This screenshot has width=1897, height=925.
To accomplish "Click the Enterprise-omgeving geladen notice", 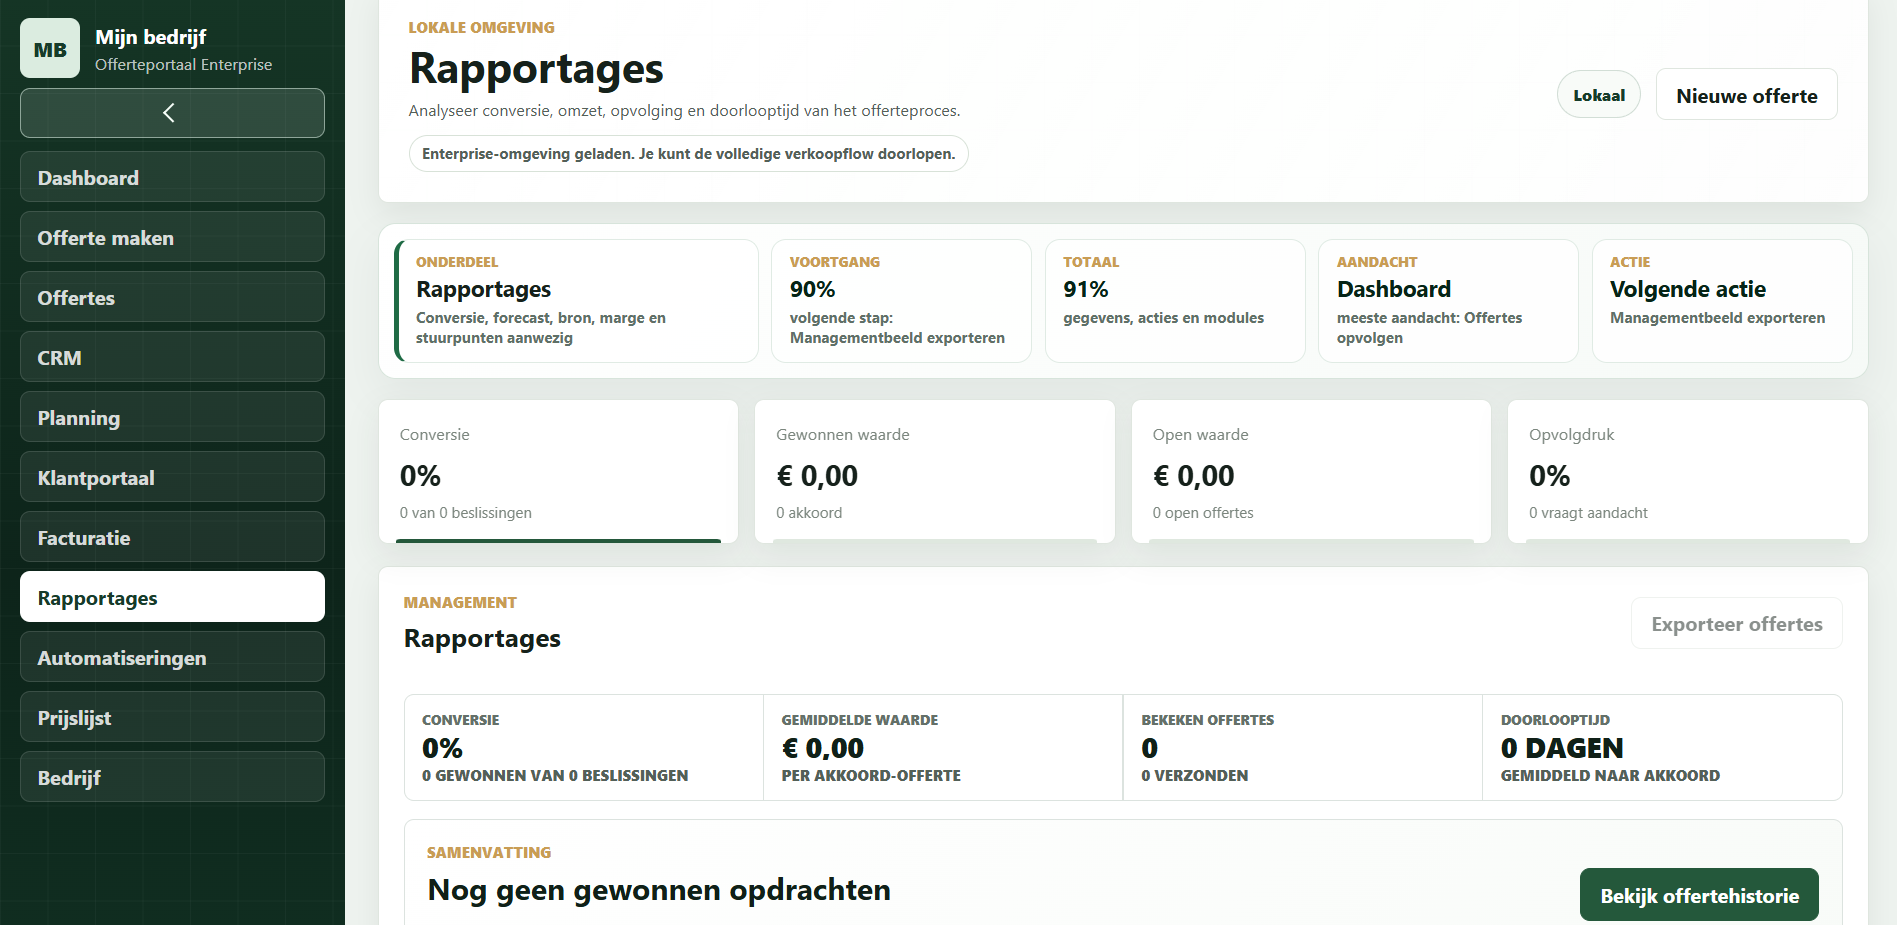I will [688, 154].
